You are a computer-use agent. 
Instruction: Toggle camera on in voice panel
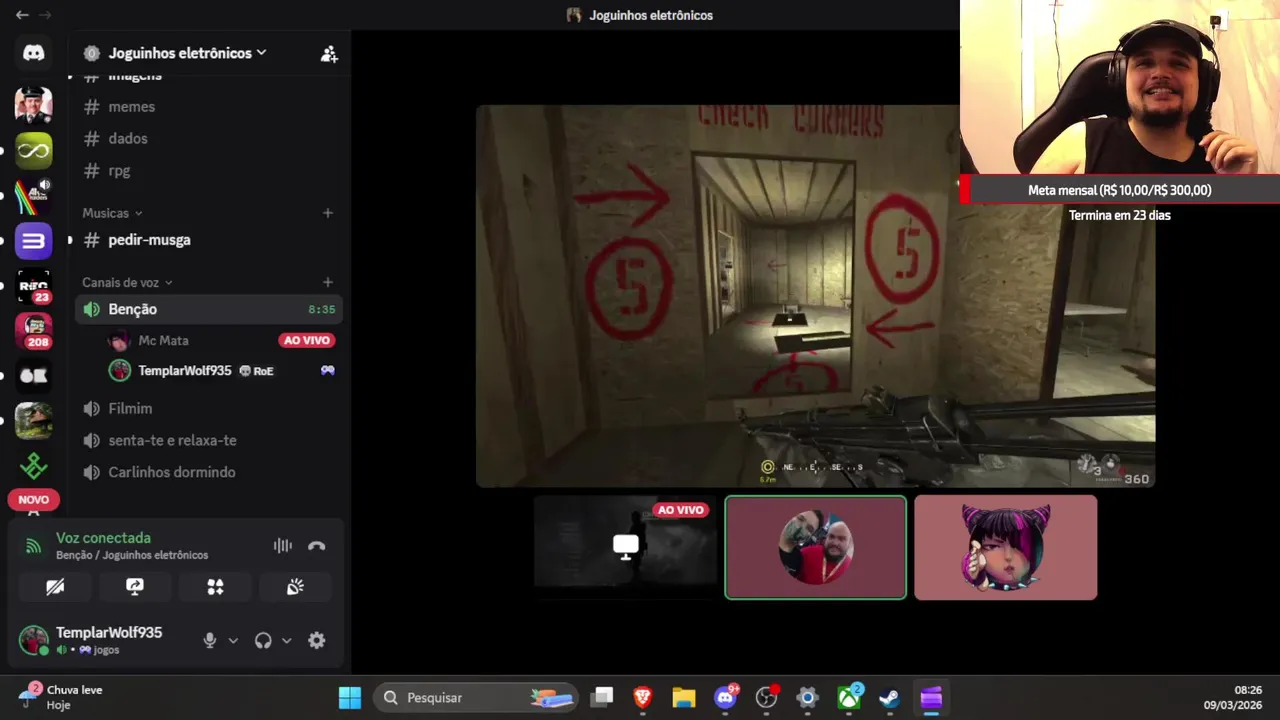(55, 587)
